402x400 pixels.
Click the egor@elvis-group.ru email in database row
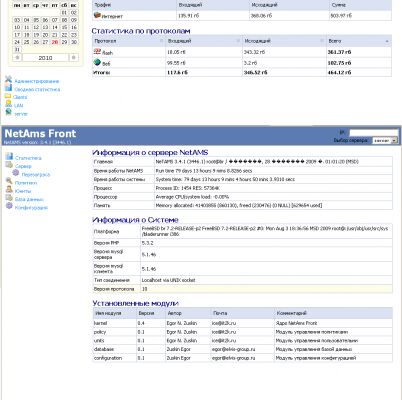(x=233, y=349)
